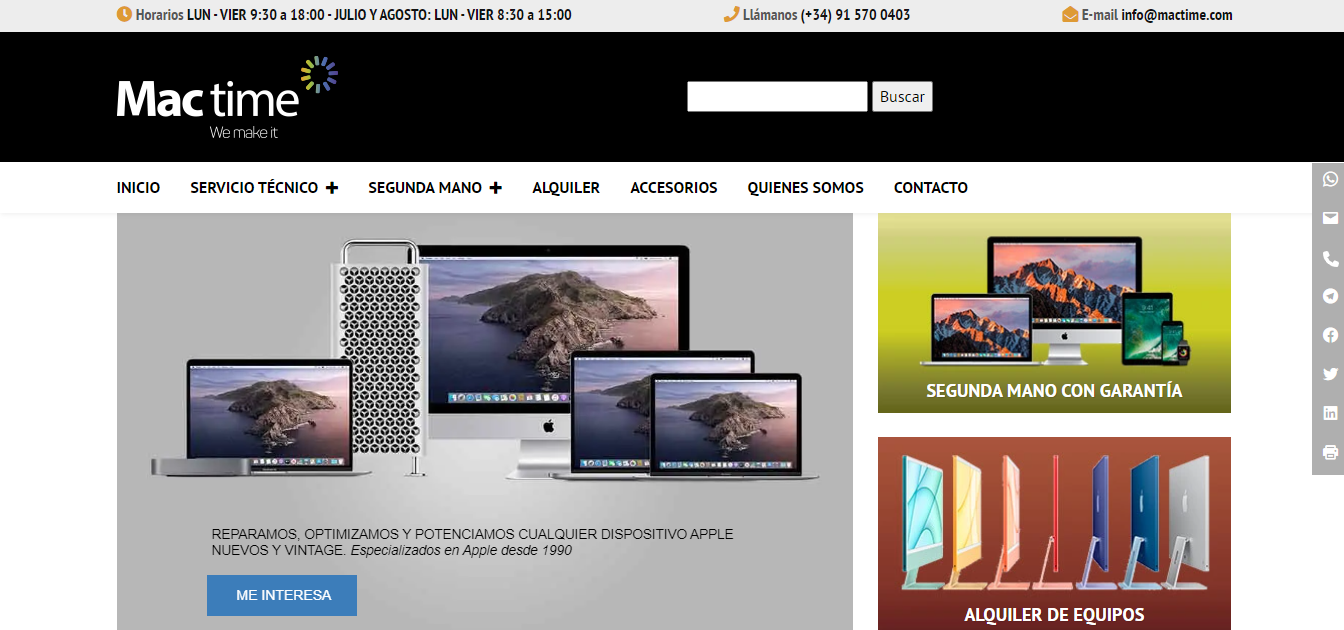Click the 'Especializados en Apple desde 1990' text
Image resolution: width=1344 pixels, height=630 pixels.
point(461,550)
